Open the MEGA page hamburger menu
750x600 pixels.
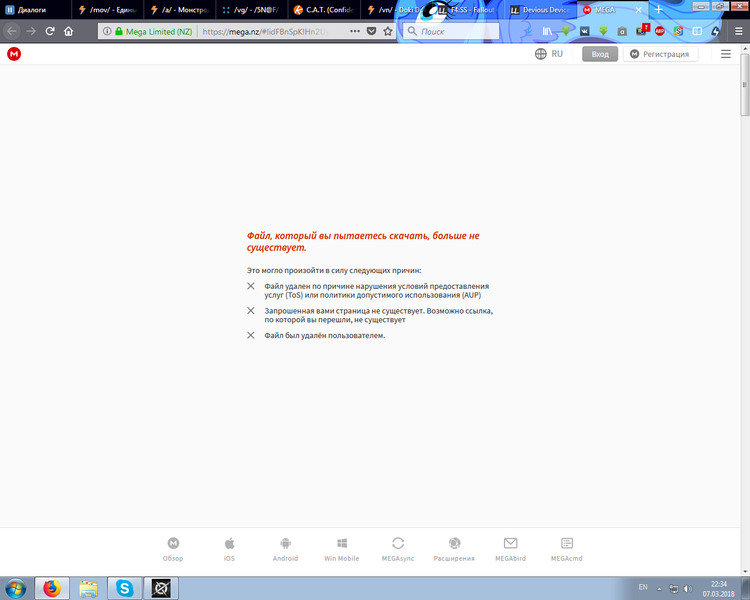(726, 54)
